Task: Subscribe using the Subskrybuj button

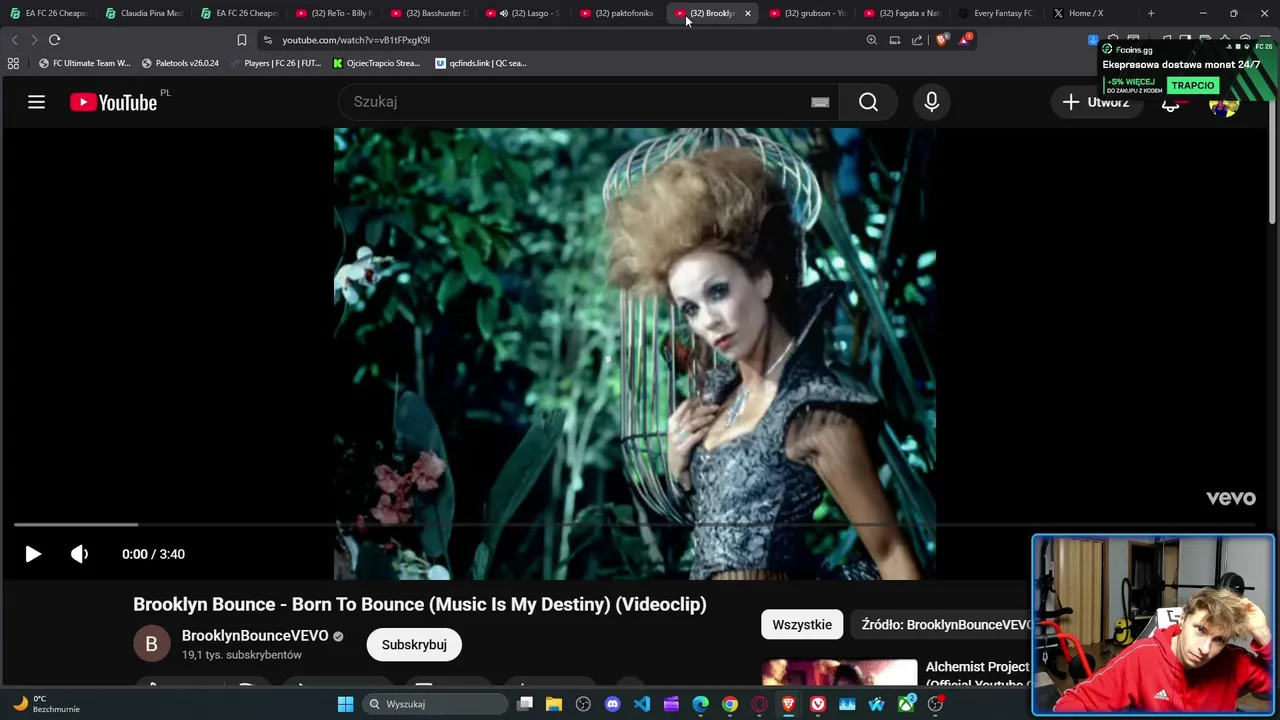Action: click(414, 645)
